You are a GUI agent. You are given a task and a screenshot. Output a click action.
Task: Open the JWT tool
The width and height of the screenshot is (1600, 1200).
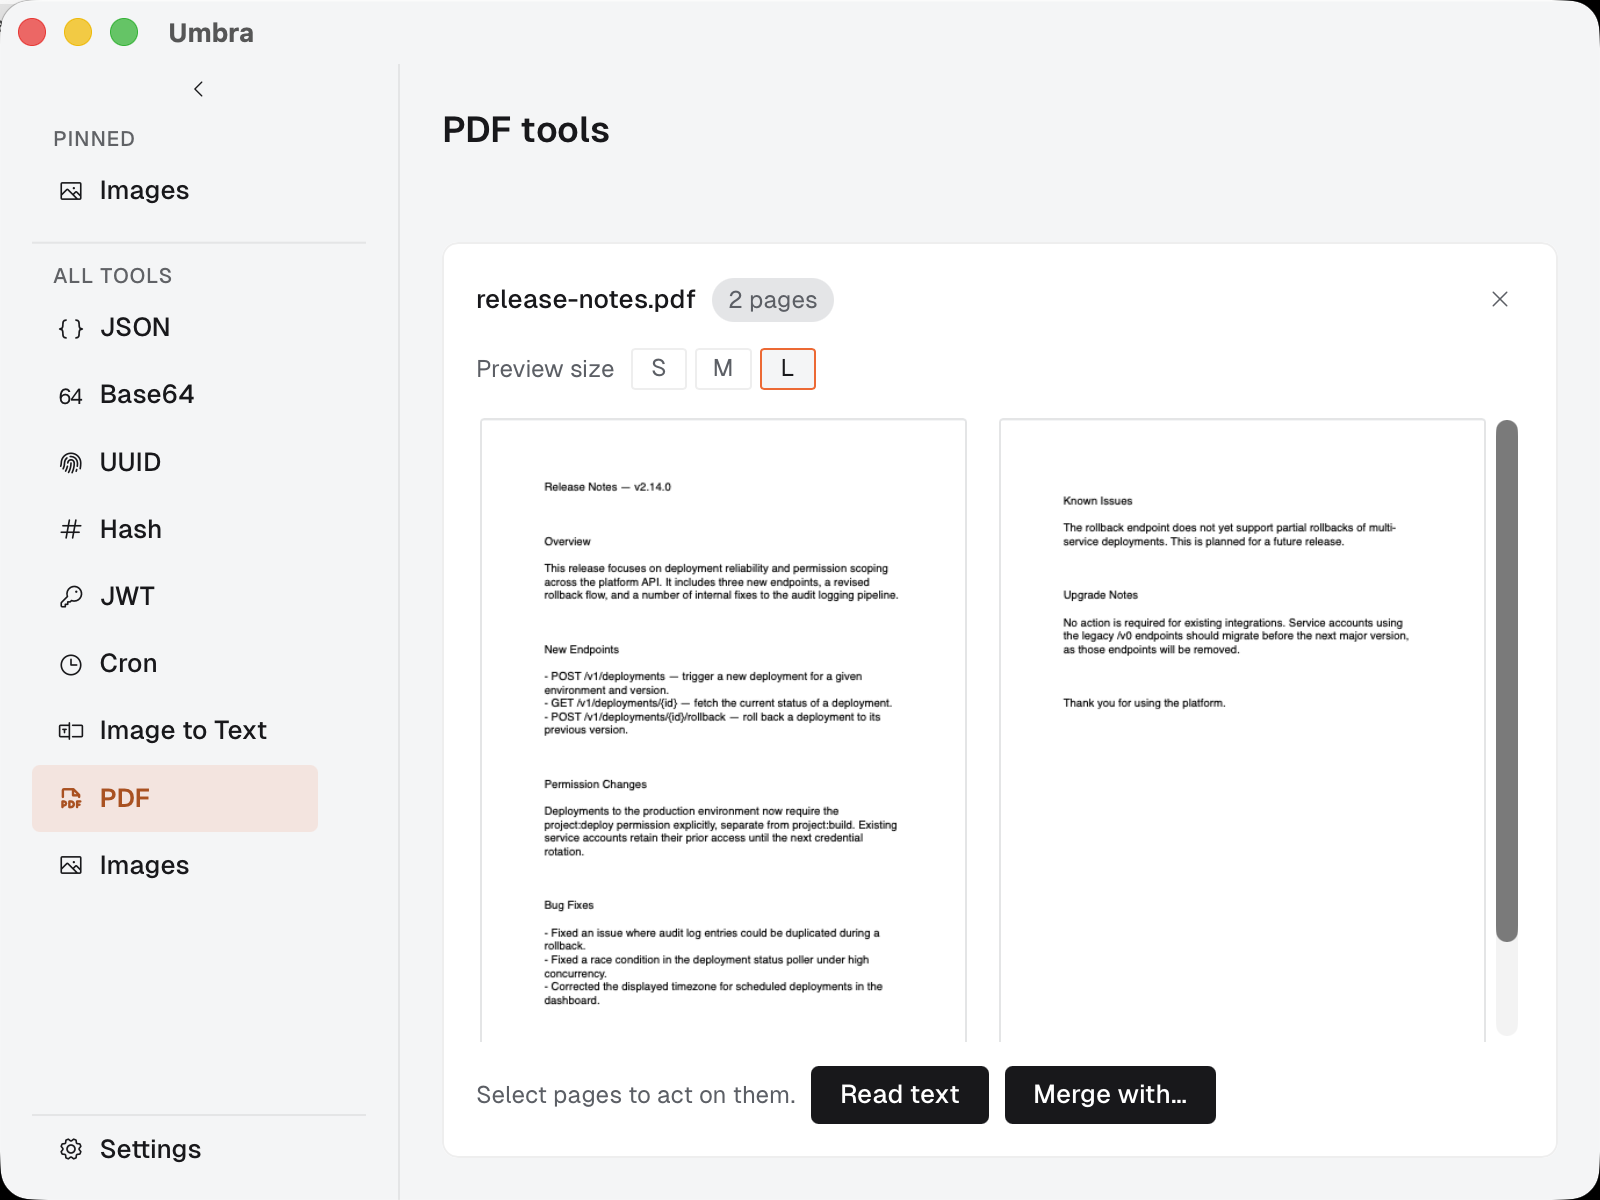127,596
